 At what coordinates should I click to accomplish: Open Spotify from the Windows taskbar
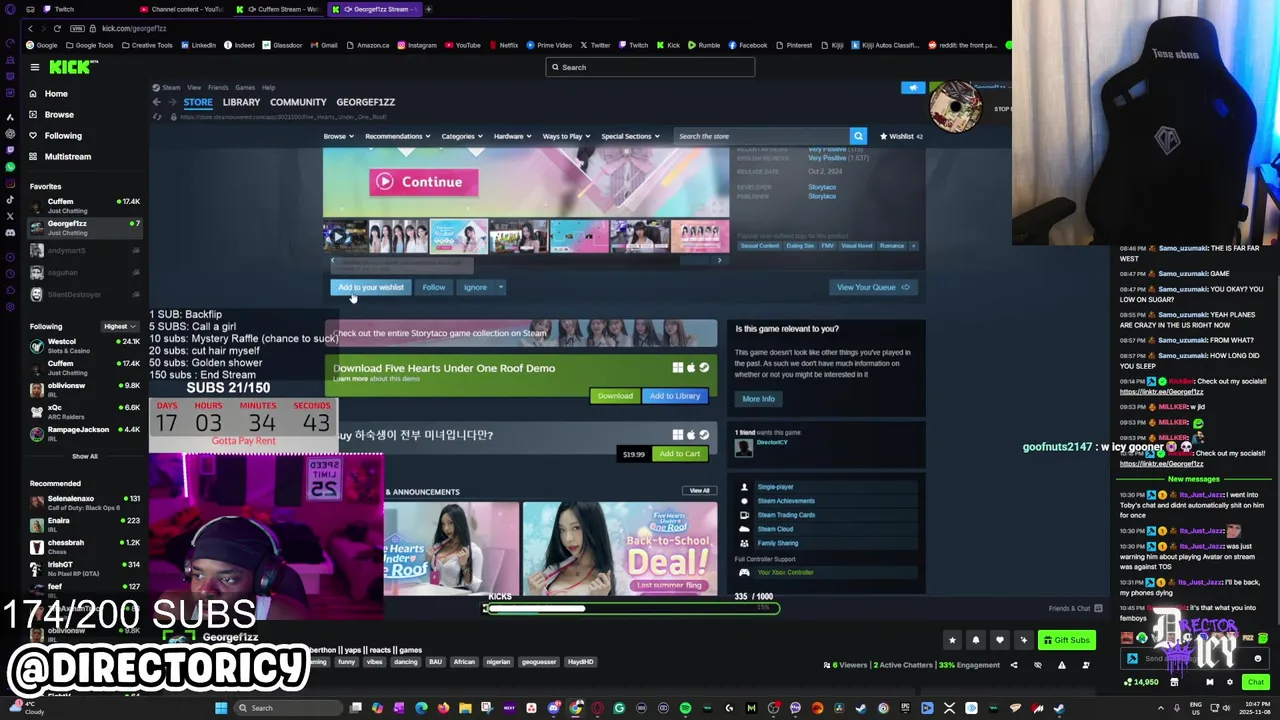[x=685, y=708]
